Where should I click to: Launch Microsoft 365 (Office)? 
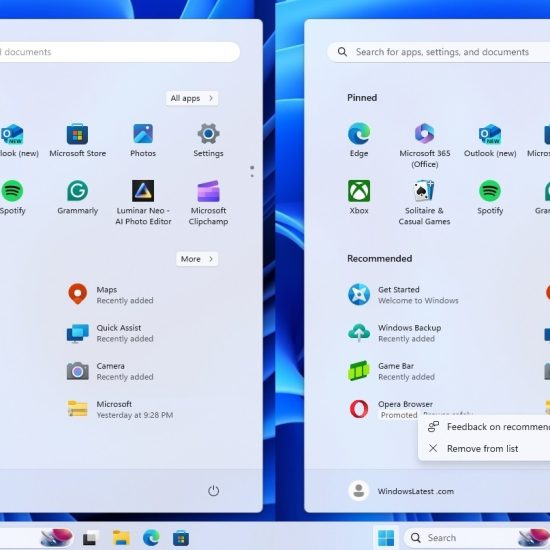424,145
